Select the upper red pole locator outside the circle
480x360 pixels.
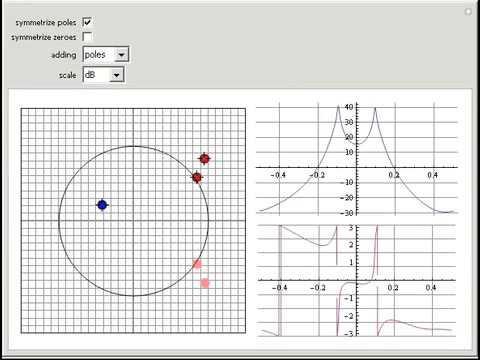[204, 159]
